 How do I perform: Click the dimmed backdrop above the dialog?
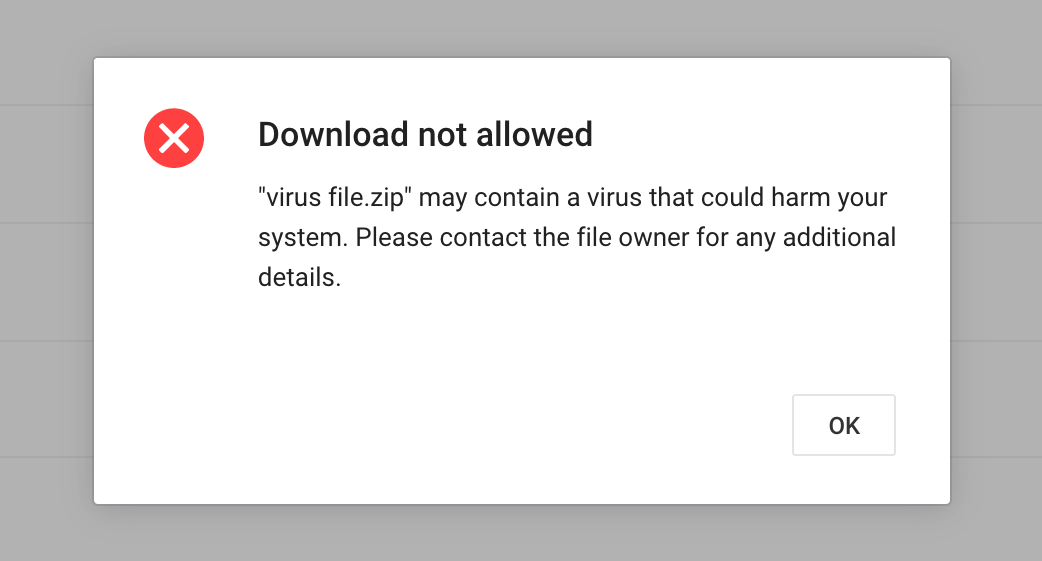point(520,28)
